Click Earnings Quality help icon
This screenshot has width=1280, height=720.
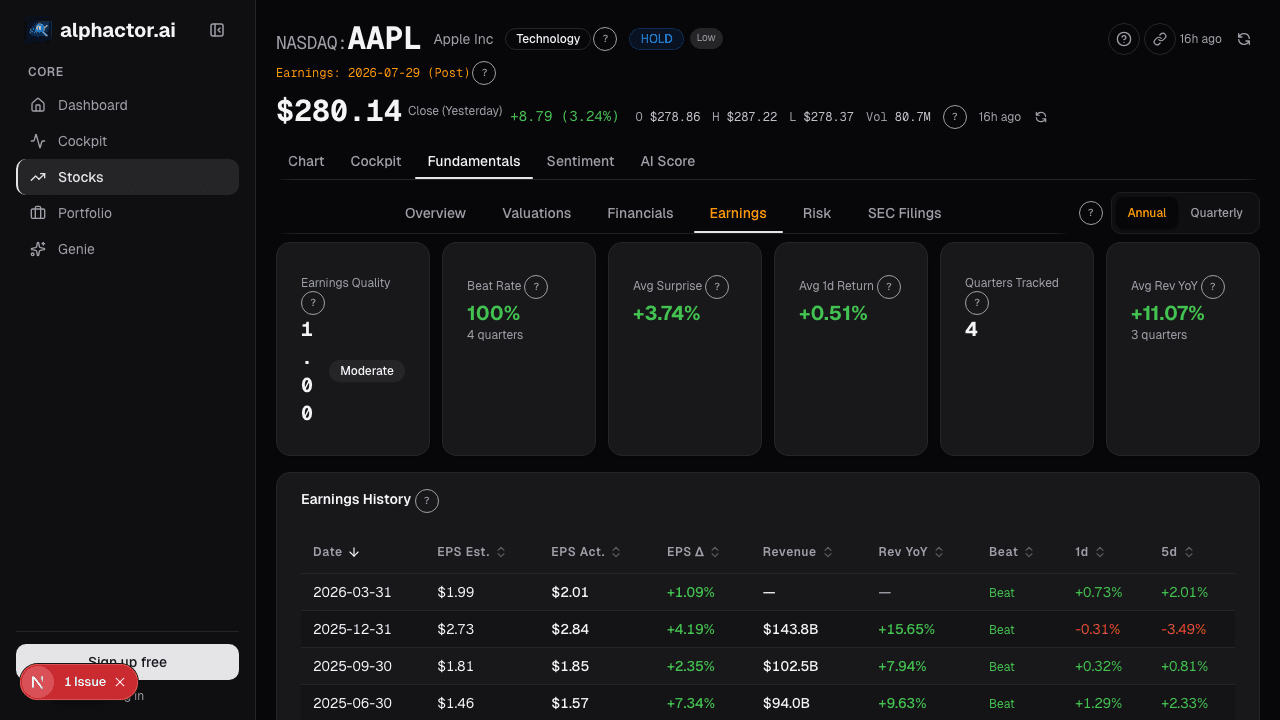(x=313, y=303)
